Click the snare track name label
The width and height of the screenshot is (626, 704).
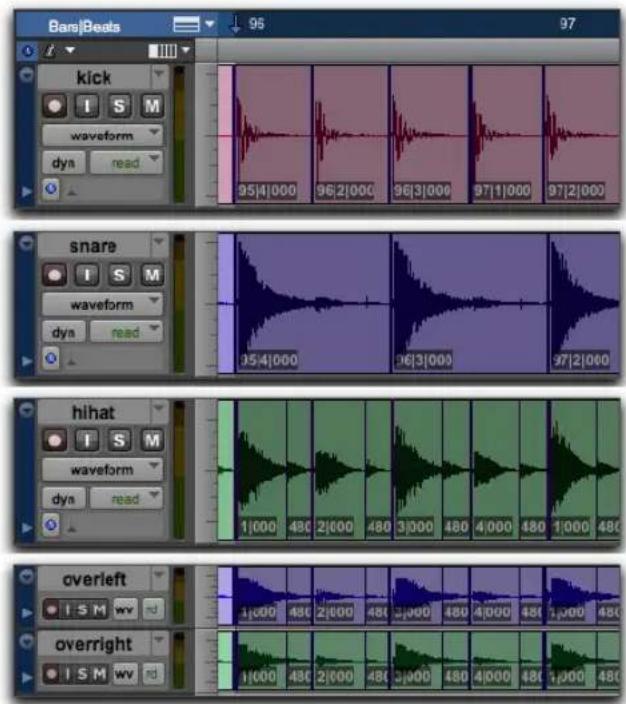pos(93,245)
